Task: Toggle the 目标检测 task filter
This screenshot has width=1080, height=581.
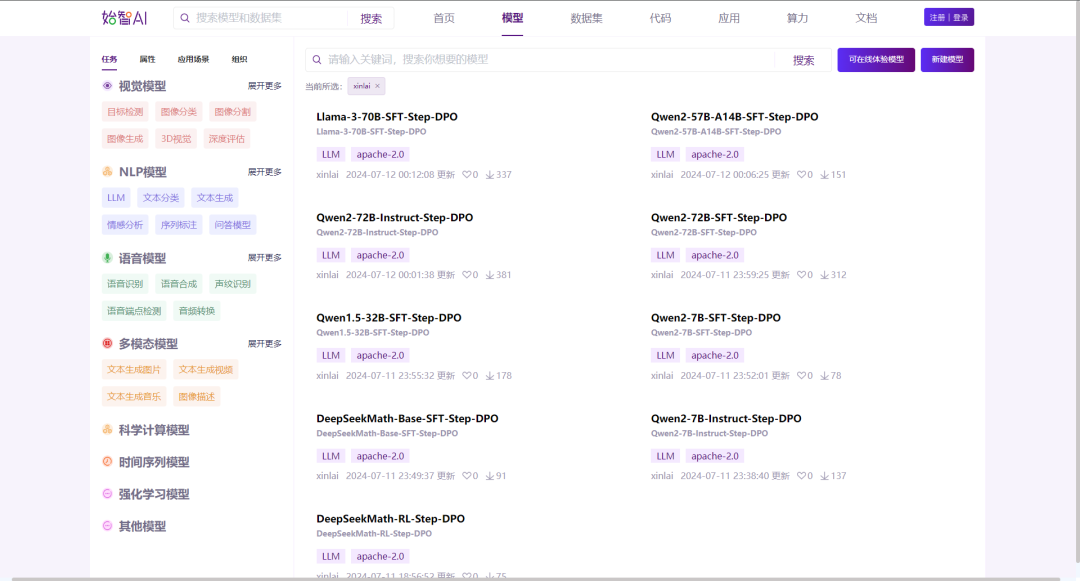Action: pos(125,112)
